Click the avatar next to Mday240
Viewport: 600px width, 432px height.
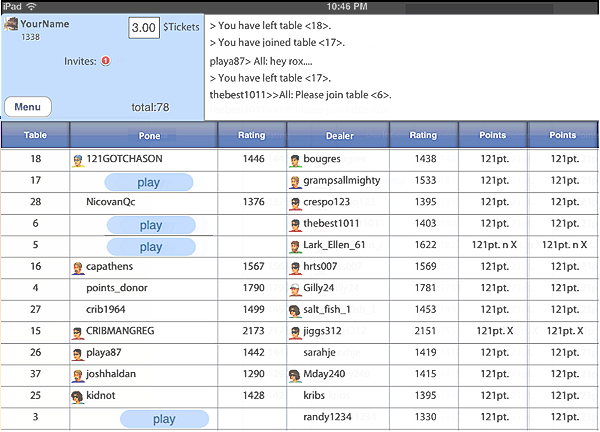pyautogui.click(x=295, y=375)
